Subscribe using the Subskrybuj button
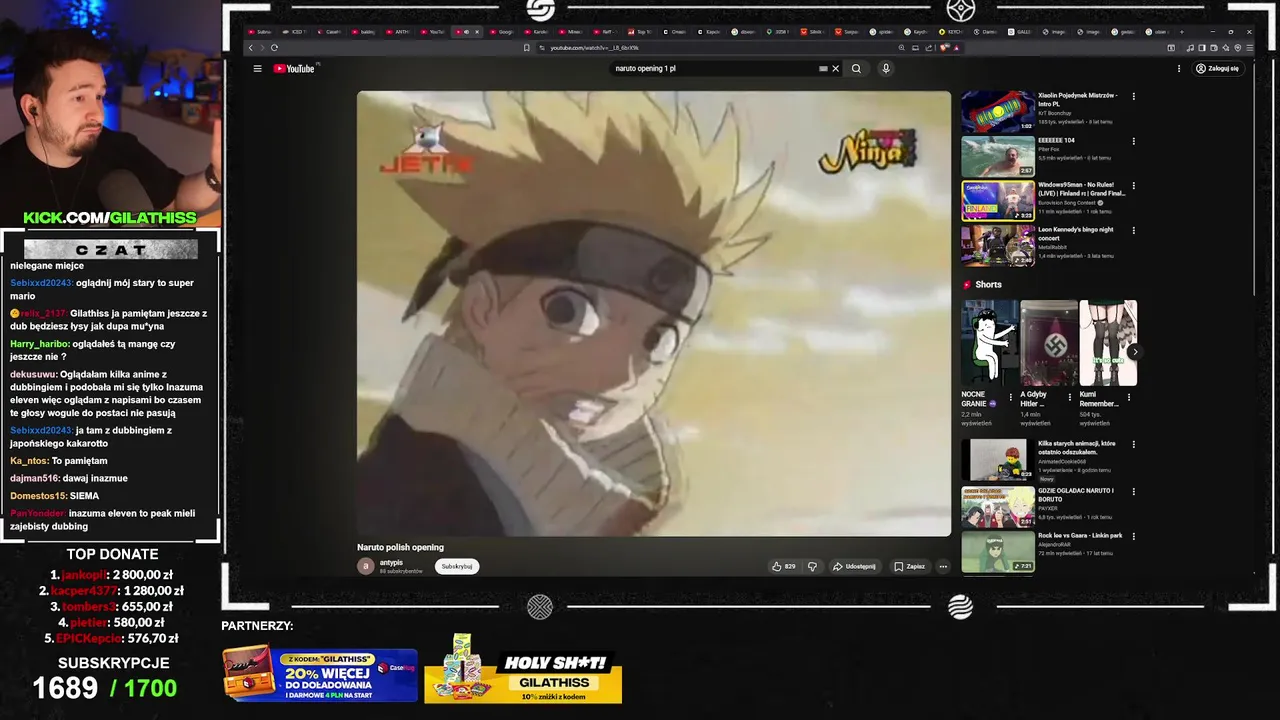The width and height of the screenshot is (1280, 720). coord(457,566)
